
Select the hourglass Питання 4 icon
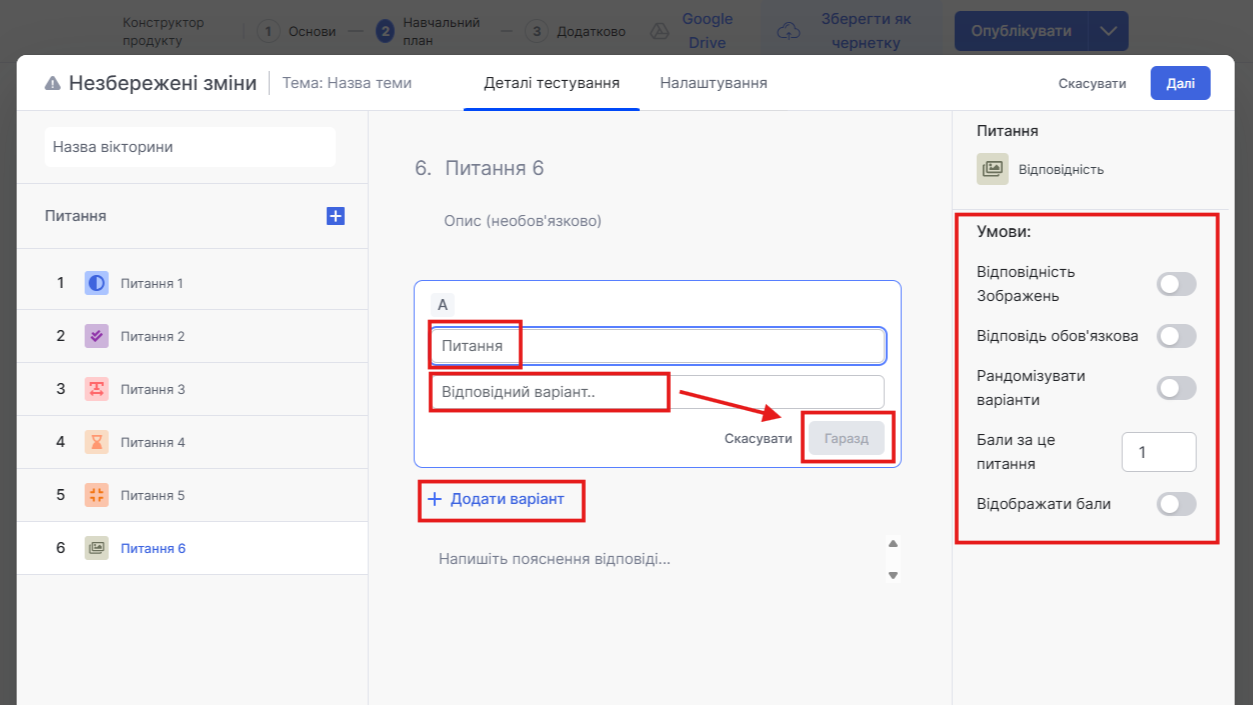96,442
